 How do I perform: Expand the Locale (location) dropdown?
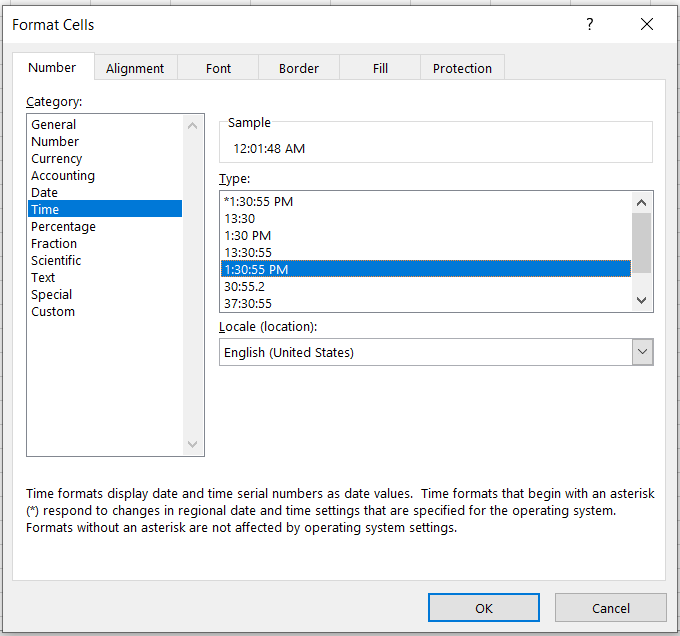click(x=642, y=352)
